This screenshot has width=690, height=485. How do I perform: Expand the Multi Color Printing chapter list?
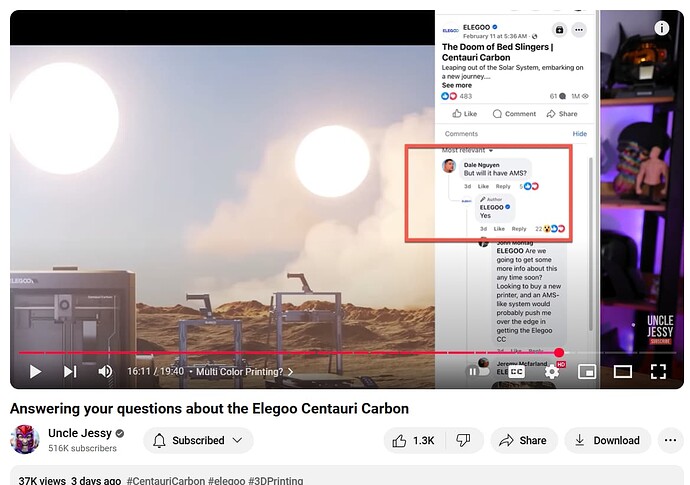(x=245, y=371)
